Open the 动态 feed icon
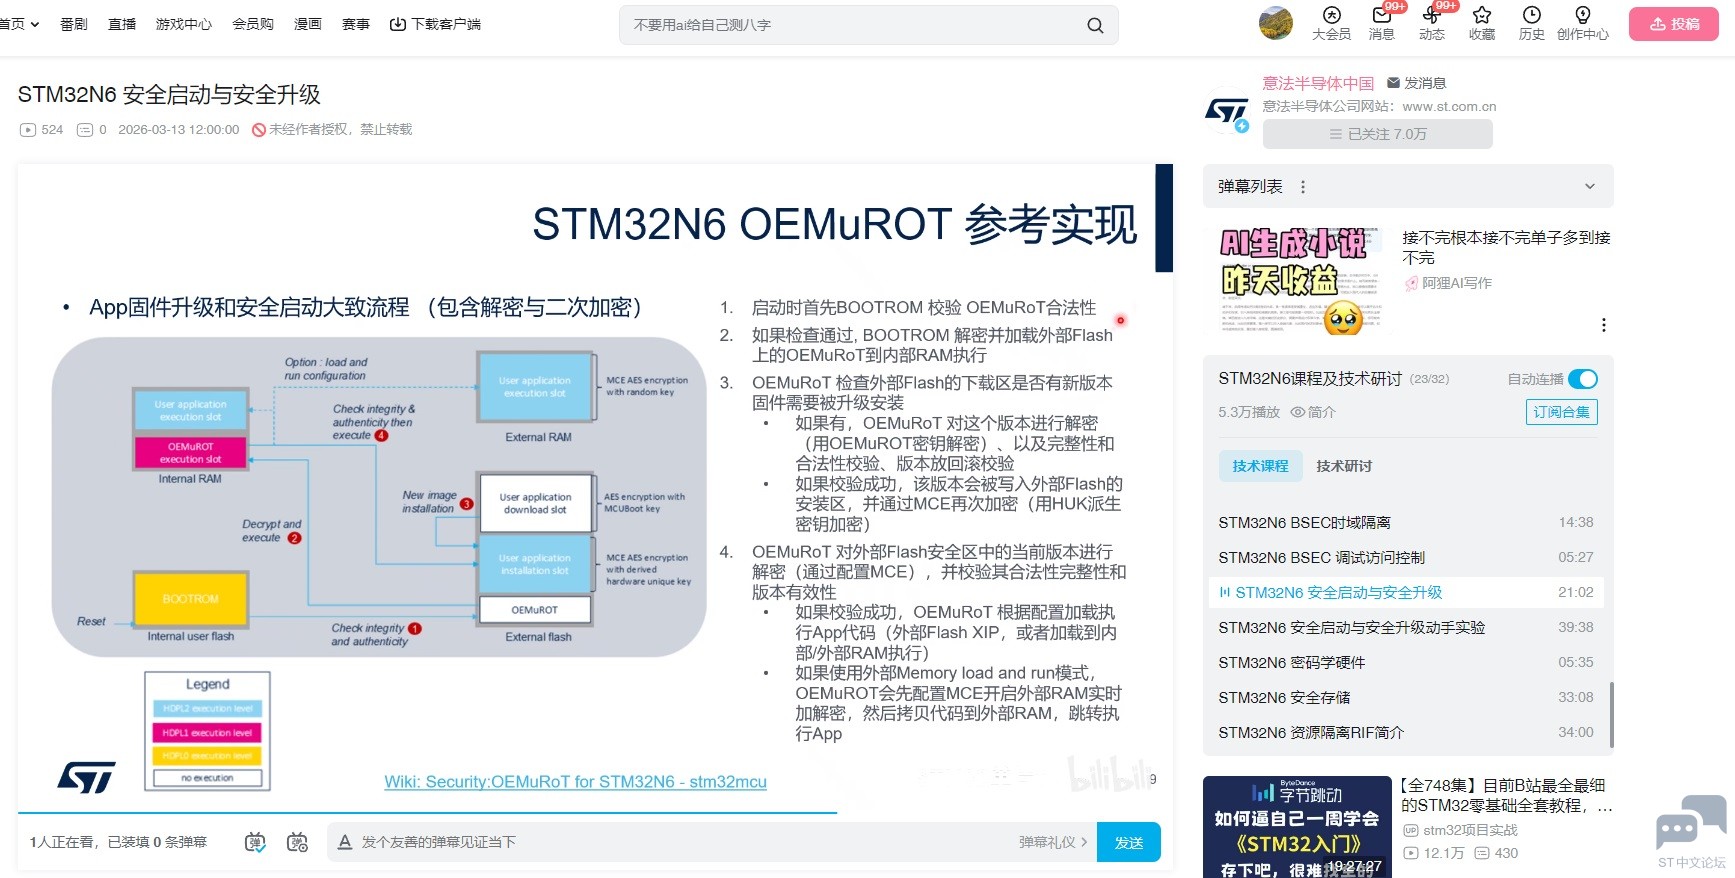This screenshot has height=878, width=1735. click(x=1431, y=15)
